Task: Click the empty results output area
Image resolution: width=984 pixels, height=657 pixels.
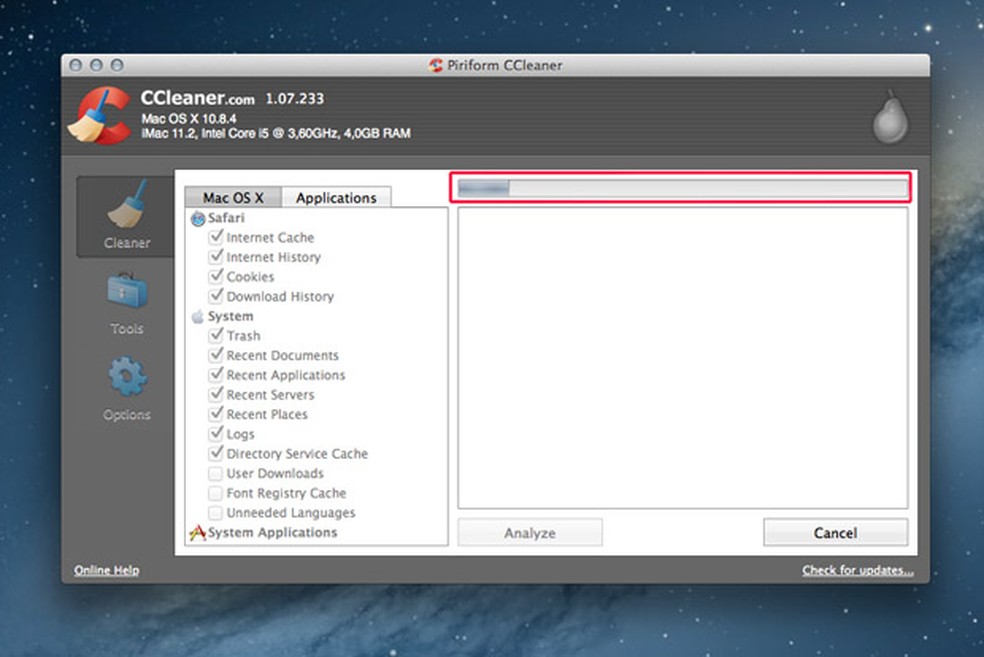Action: click(683, 358)
